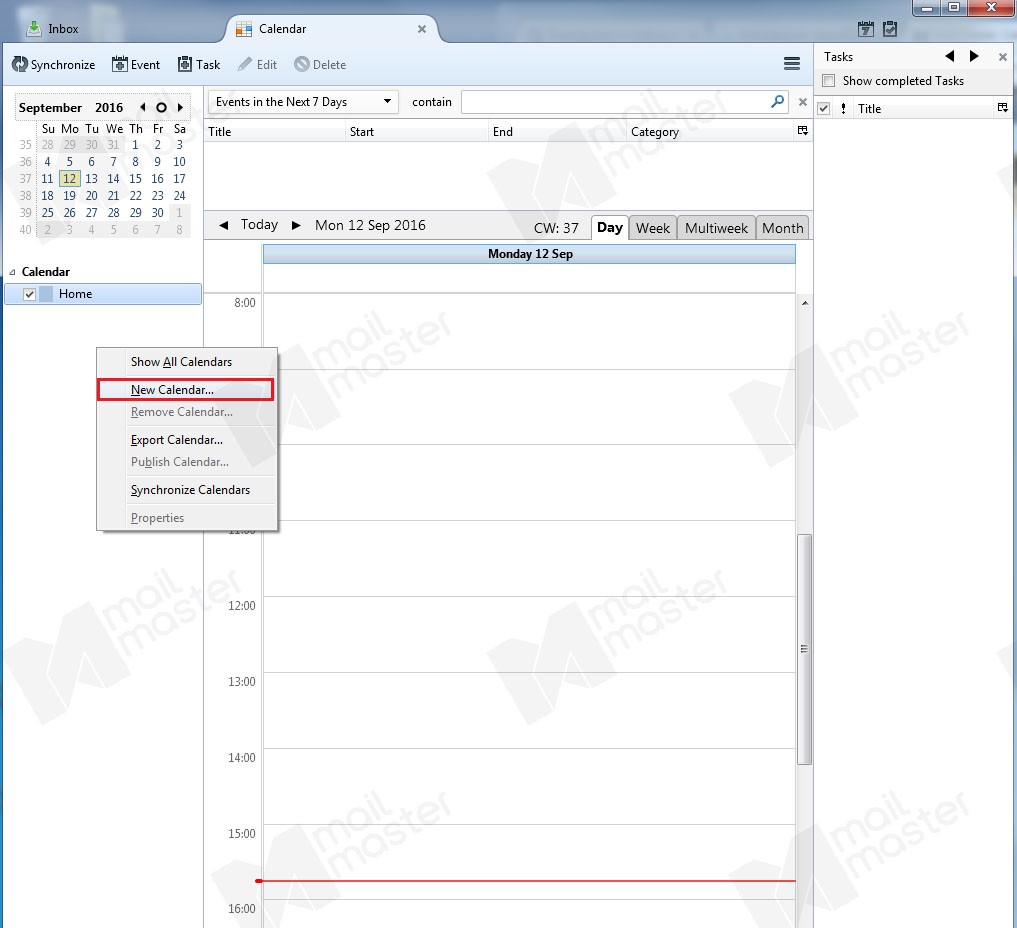Click the Today button
The height and width of the screenshot is (928, 1017).
tap(259, 224)
